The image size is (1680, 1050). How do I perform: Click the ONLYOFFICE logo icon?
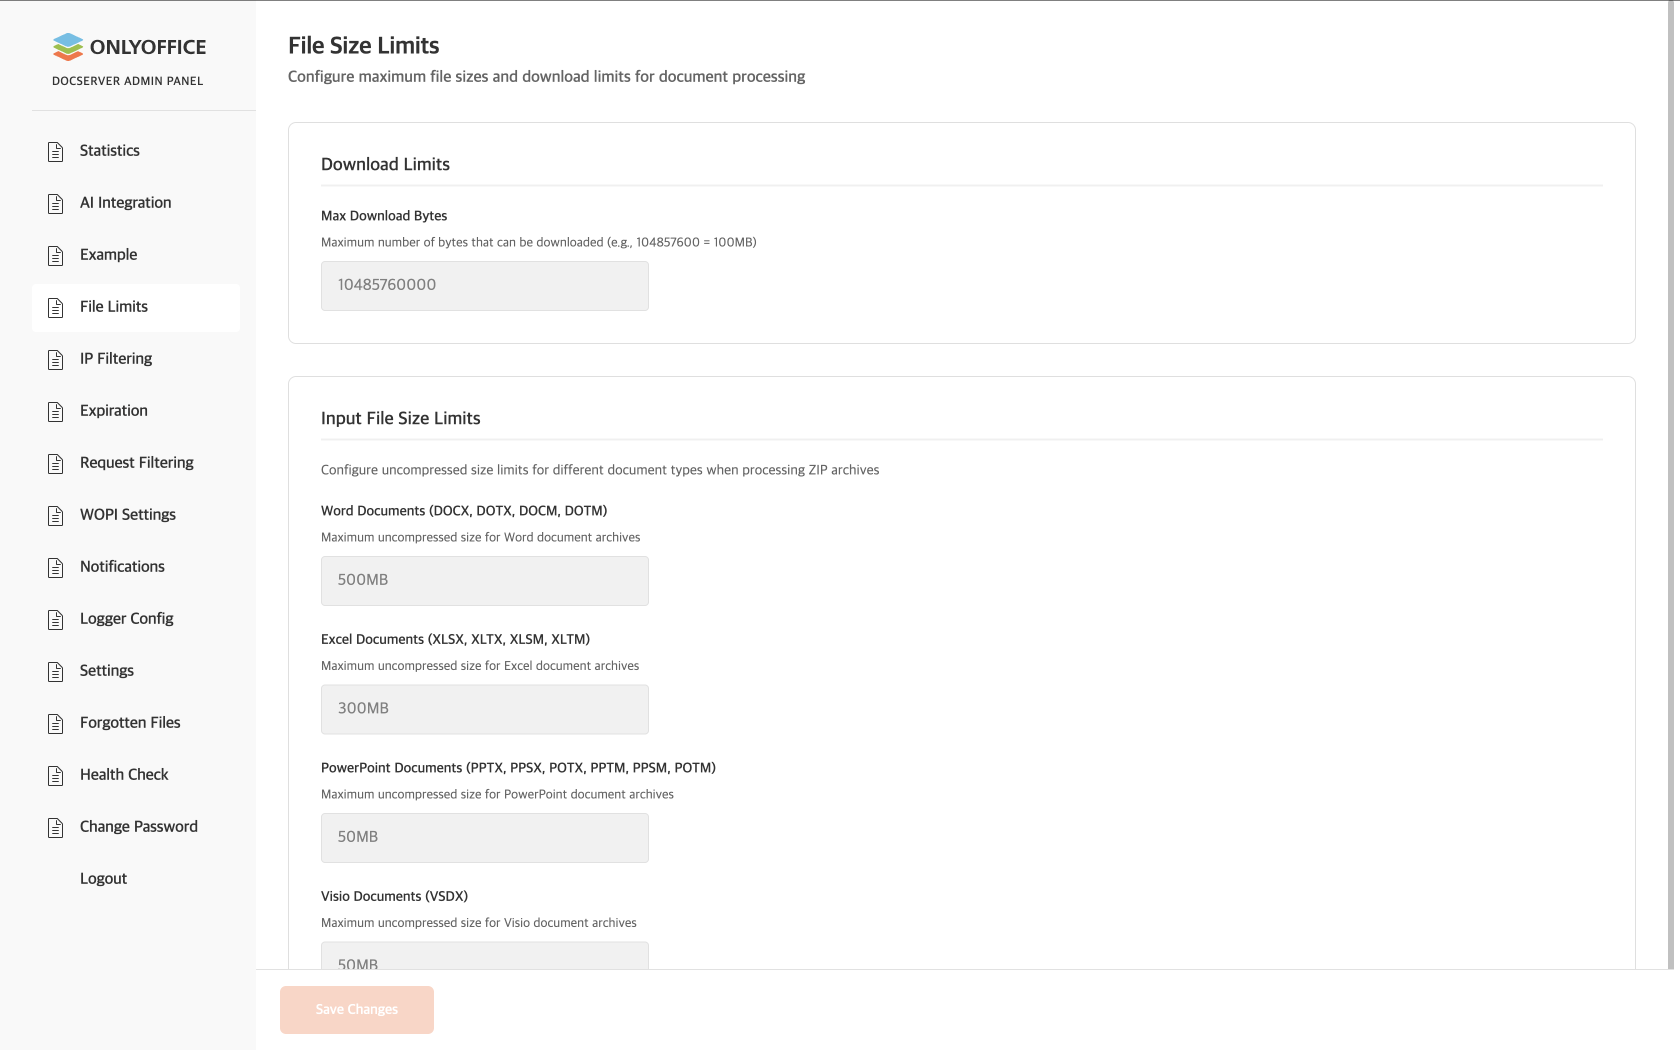click(x=68, y=47)
